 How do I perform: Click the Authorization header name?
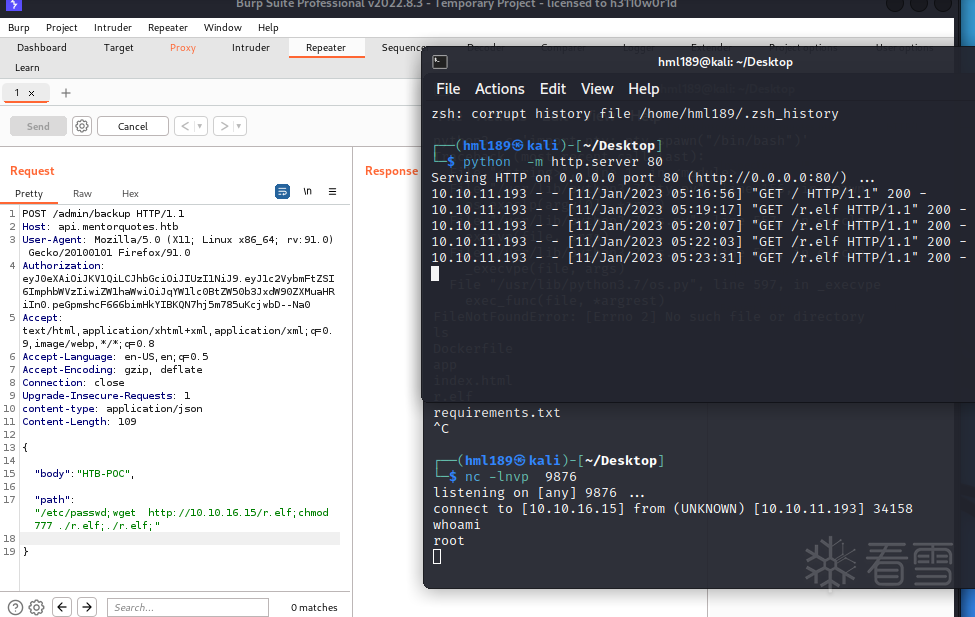[x=61, y=266]
